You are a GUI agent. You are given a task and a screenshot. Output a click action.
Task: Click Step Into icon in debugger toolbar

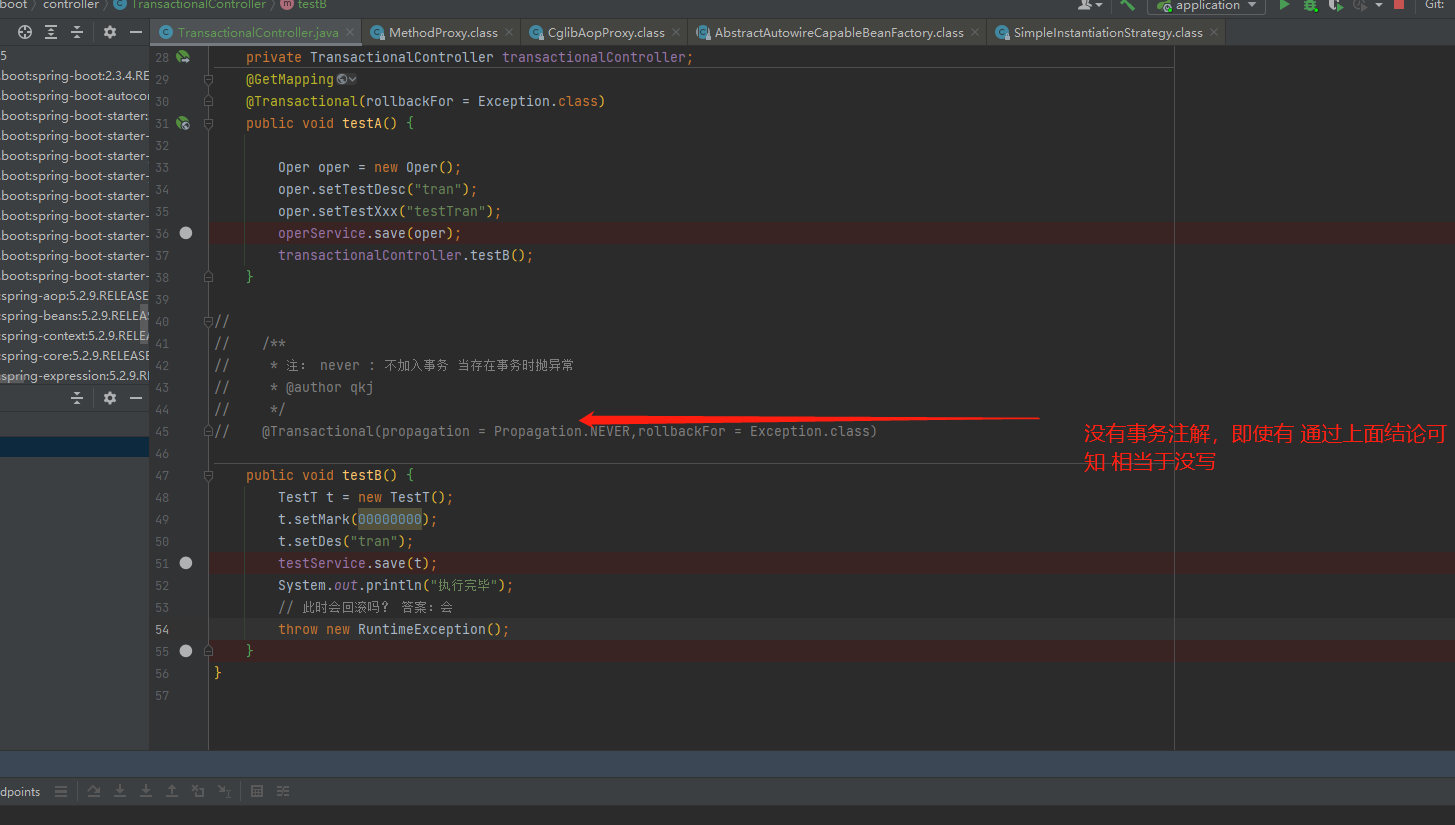[x=120, y=791]
